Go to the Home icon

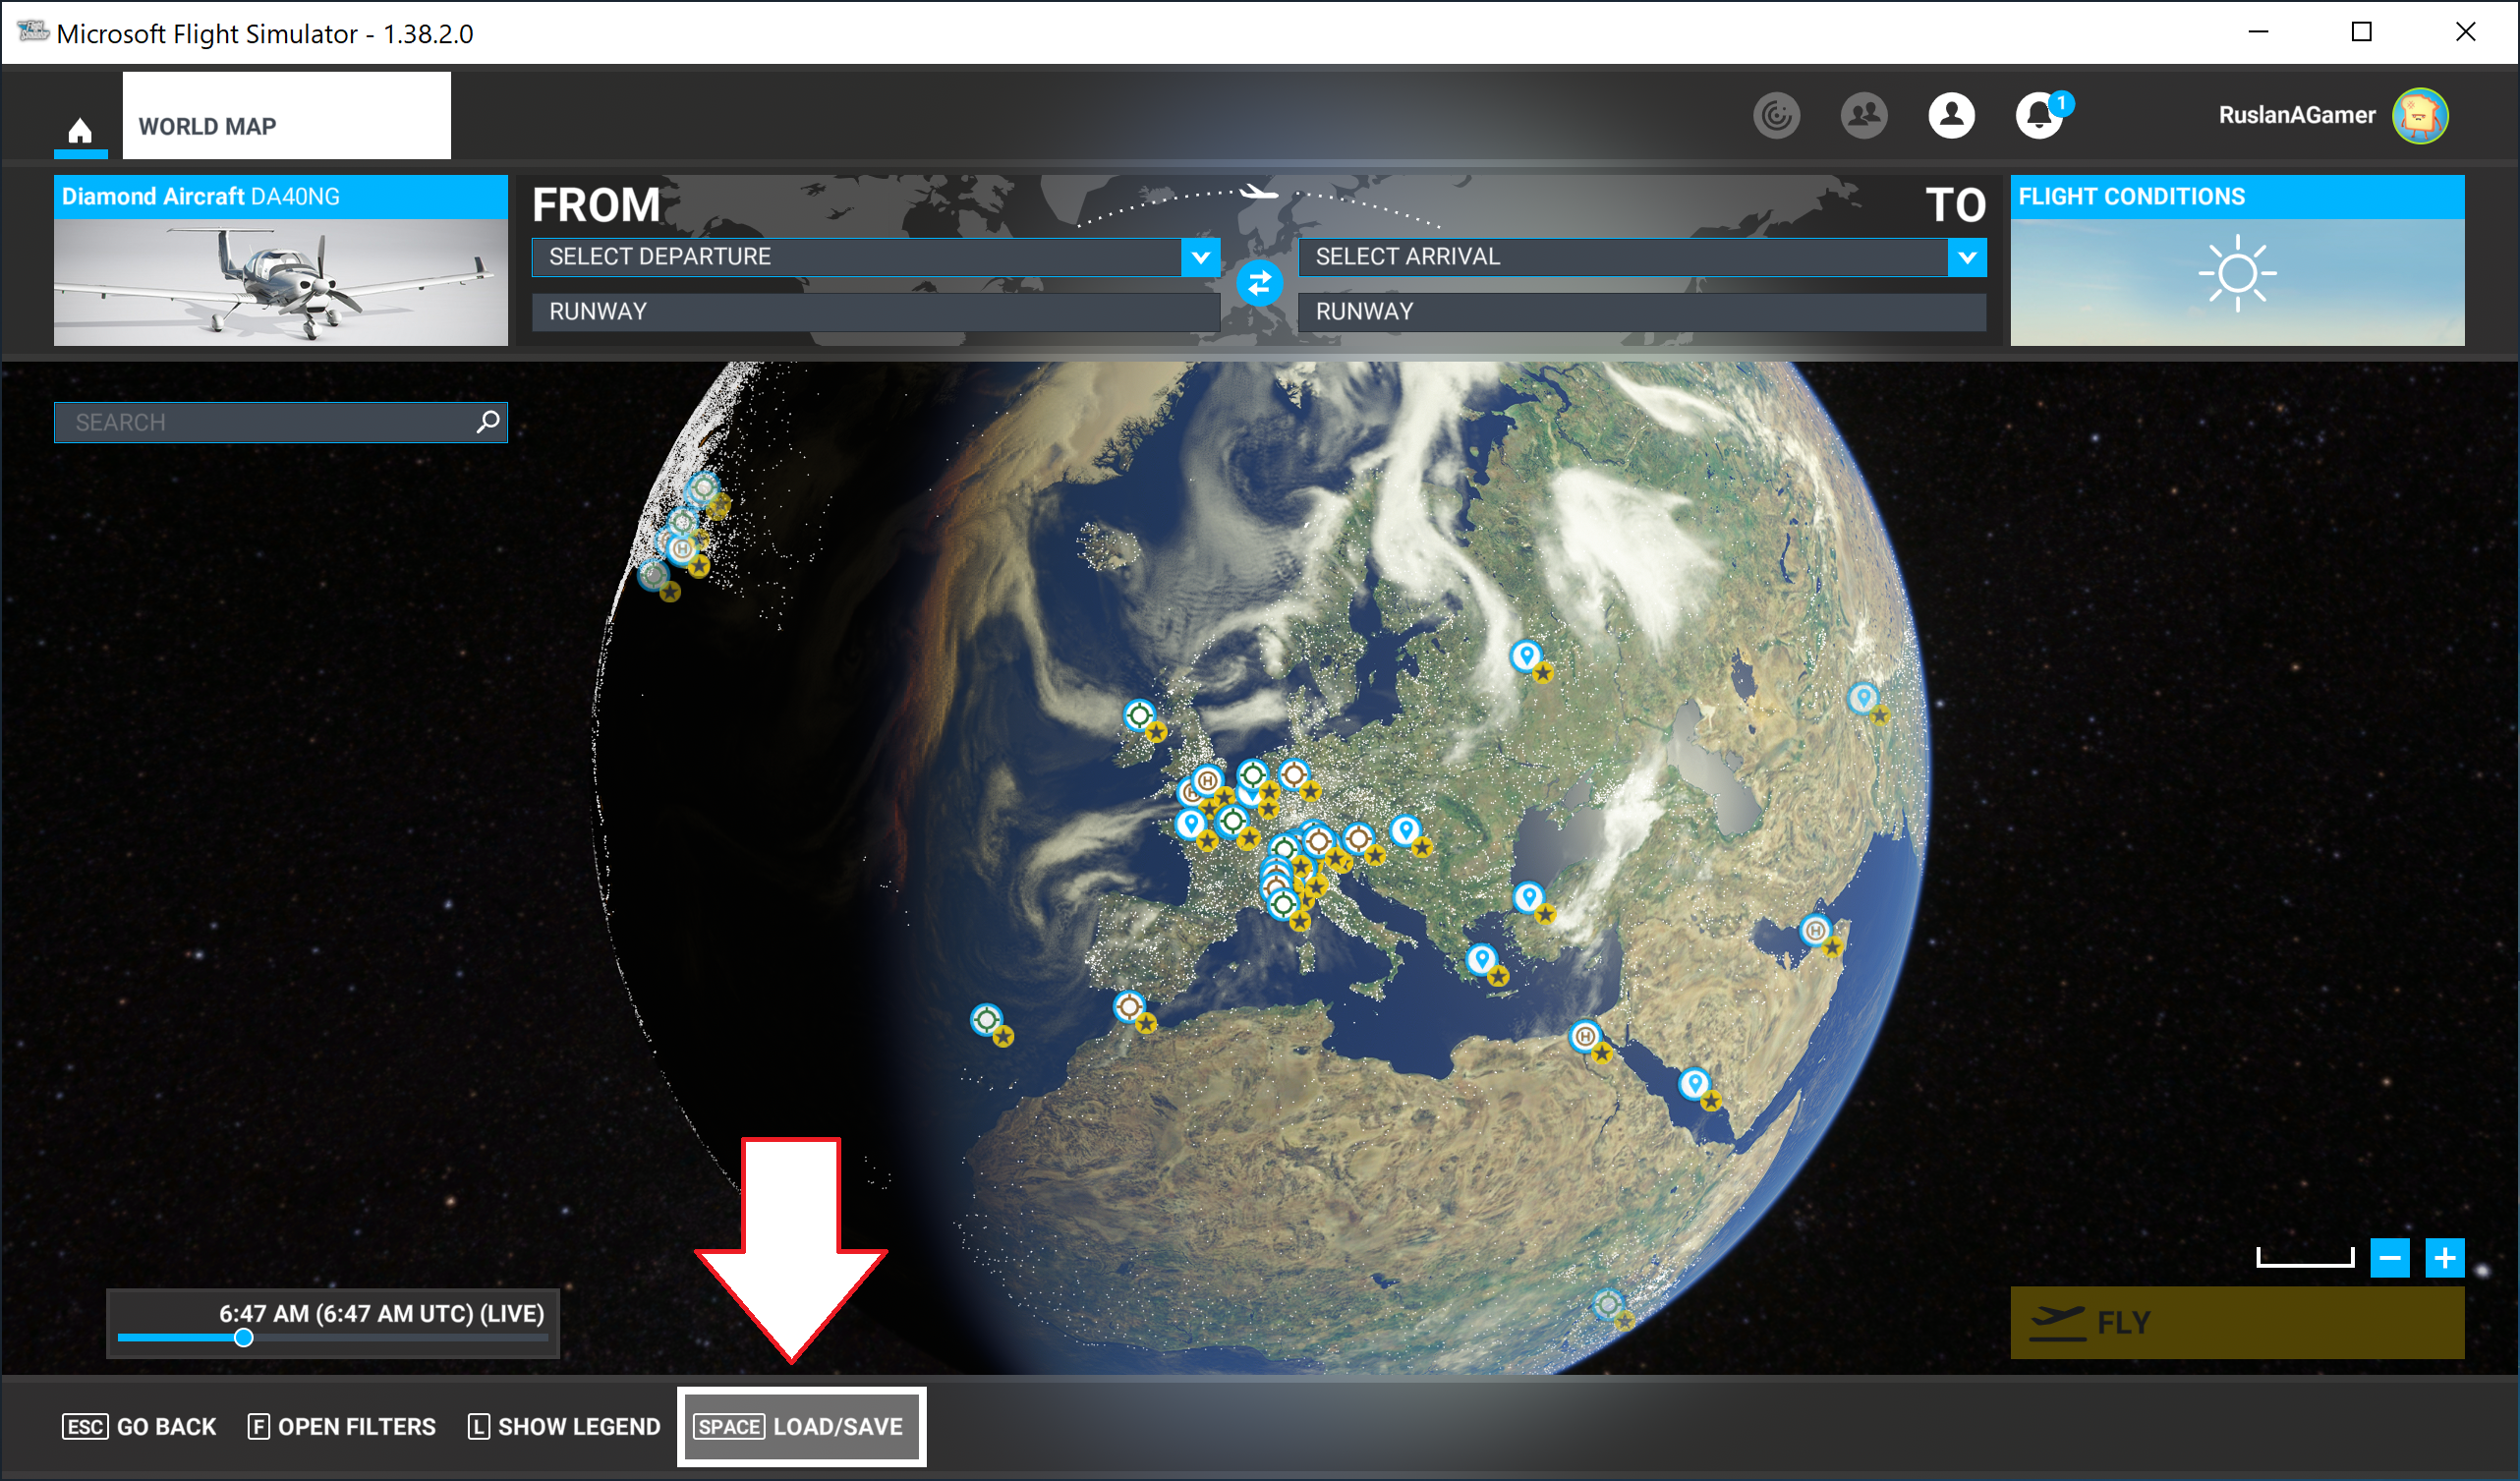pos(80,130)
